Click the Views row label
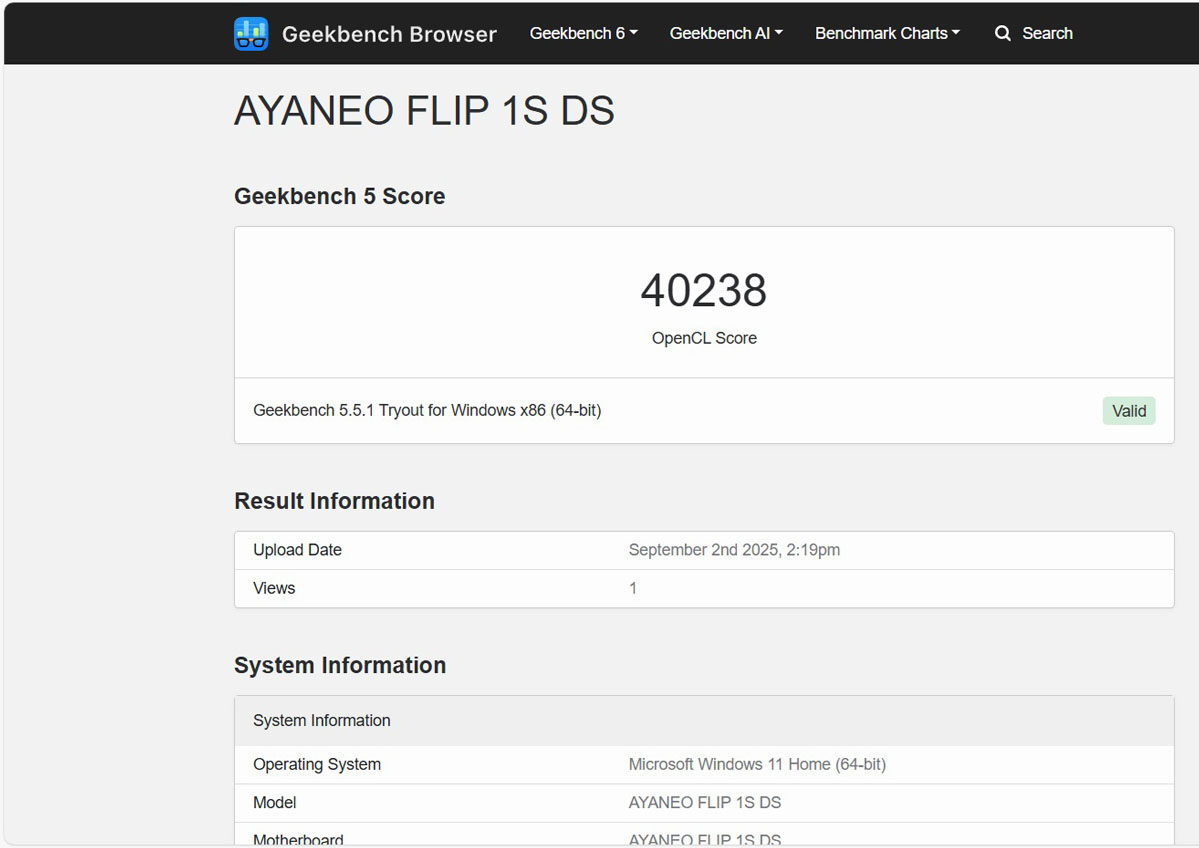This screenshot has height=848, width=1199. (x=274, y=588)
